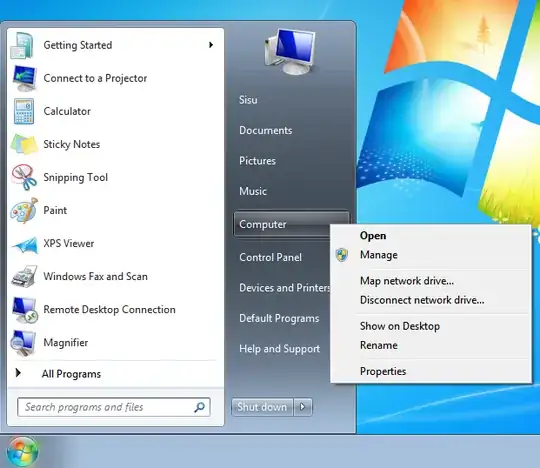Click the Calculator label
This screenshot has height=468, width=540.
click(x=67, y=111)
